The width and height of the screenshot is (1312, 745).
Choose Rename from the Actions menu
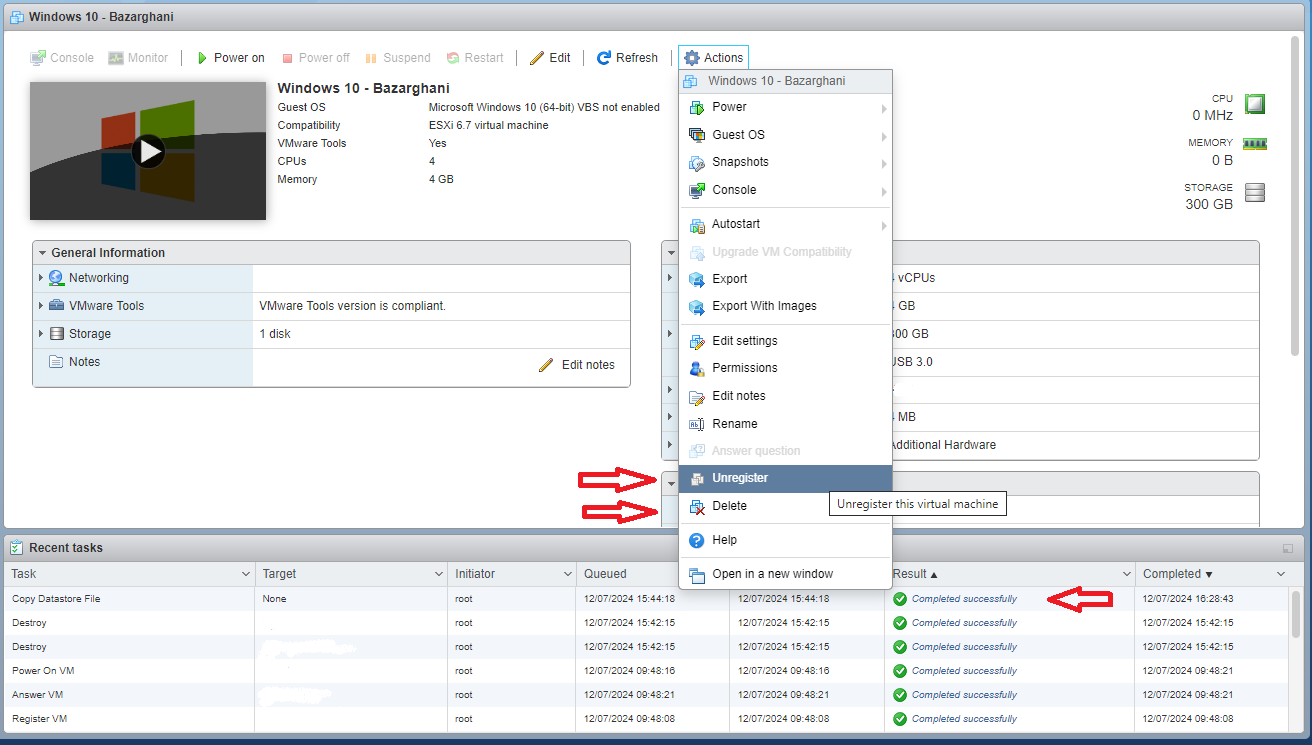click(785, 424)
